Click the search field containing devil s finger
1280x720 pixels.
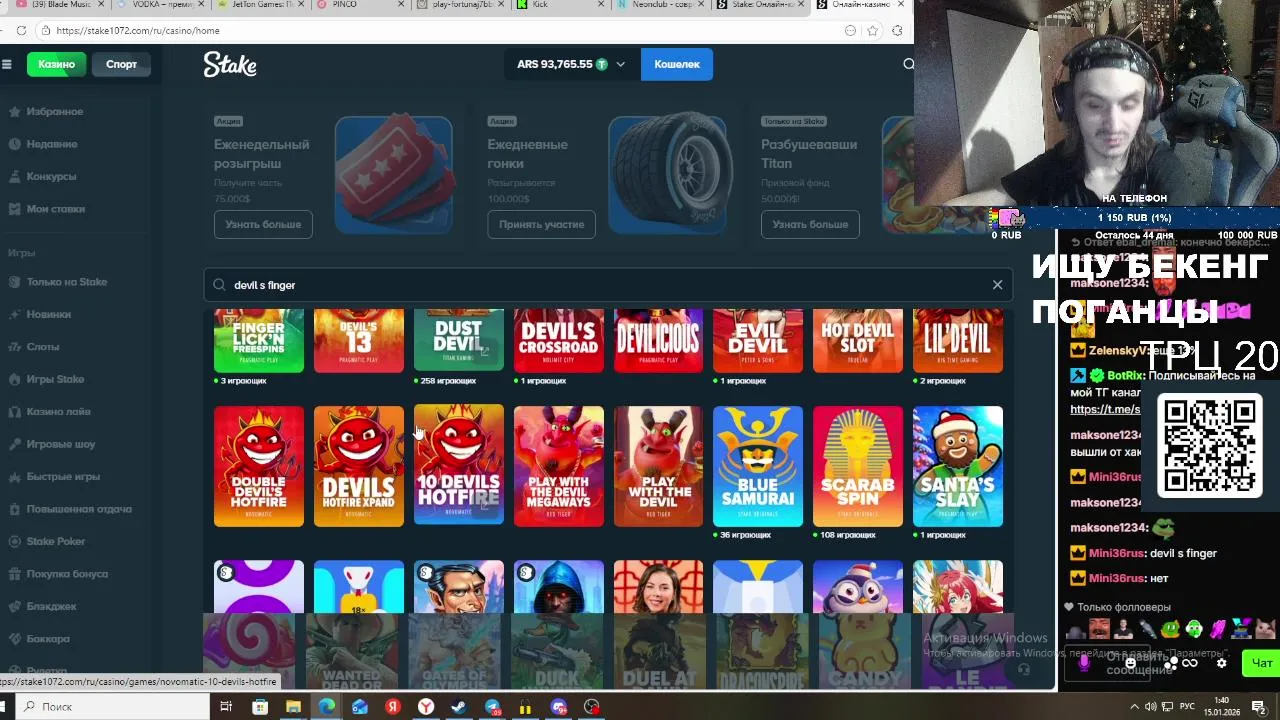(x=608, y=285)
